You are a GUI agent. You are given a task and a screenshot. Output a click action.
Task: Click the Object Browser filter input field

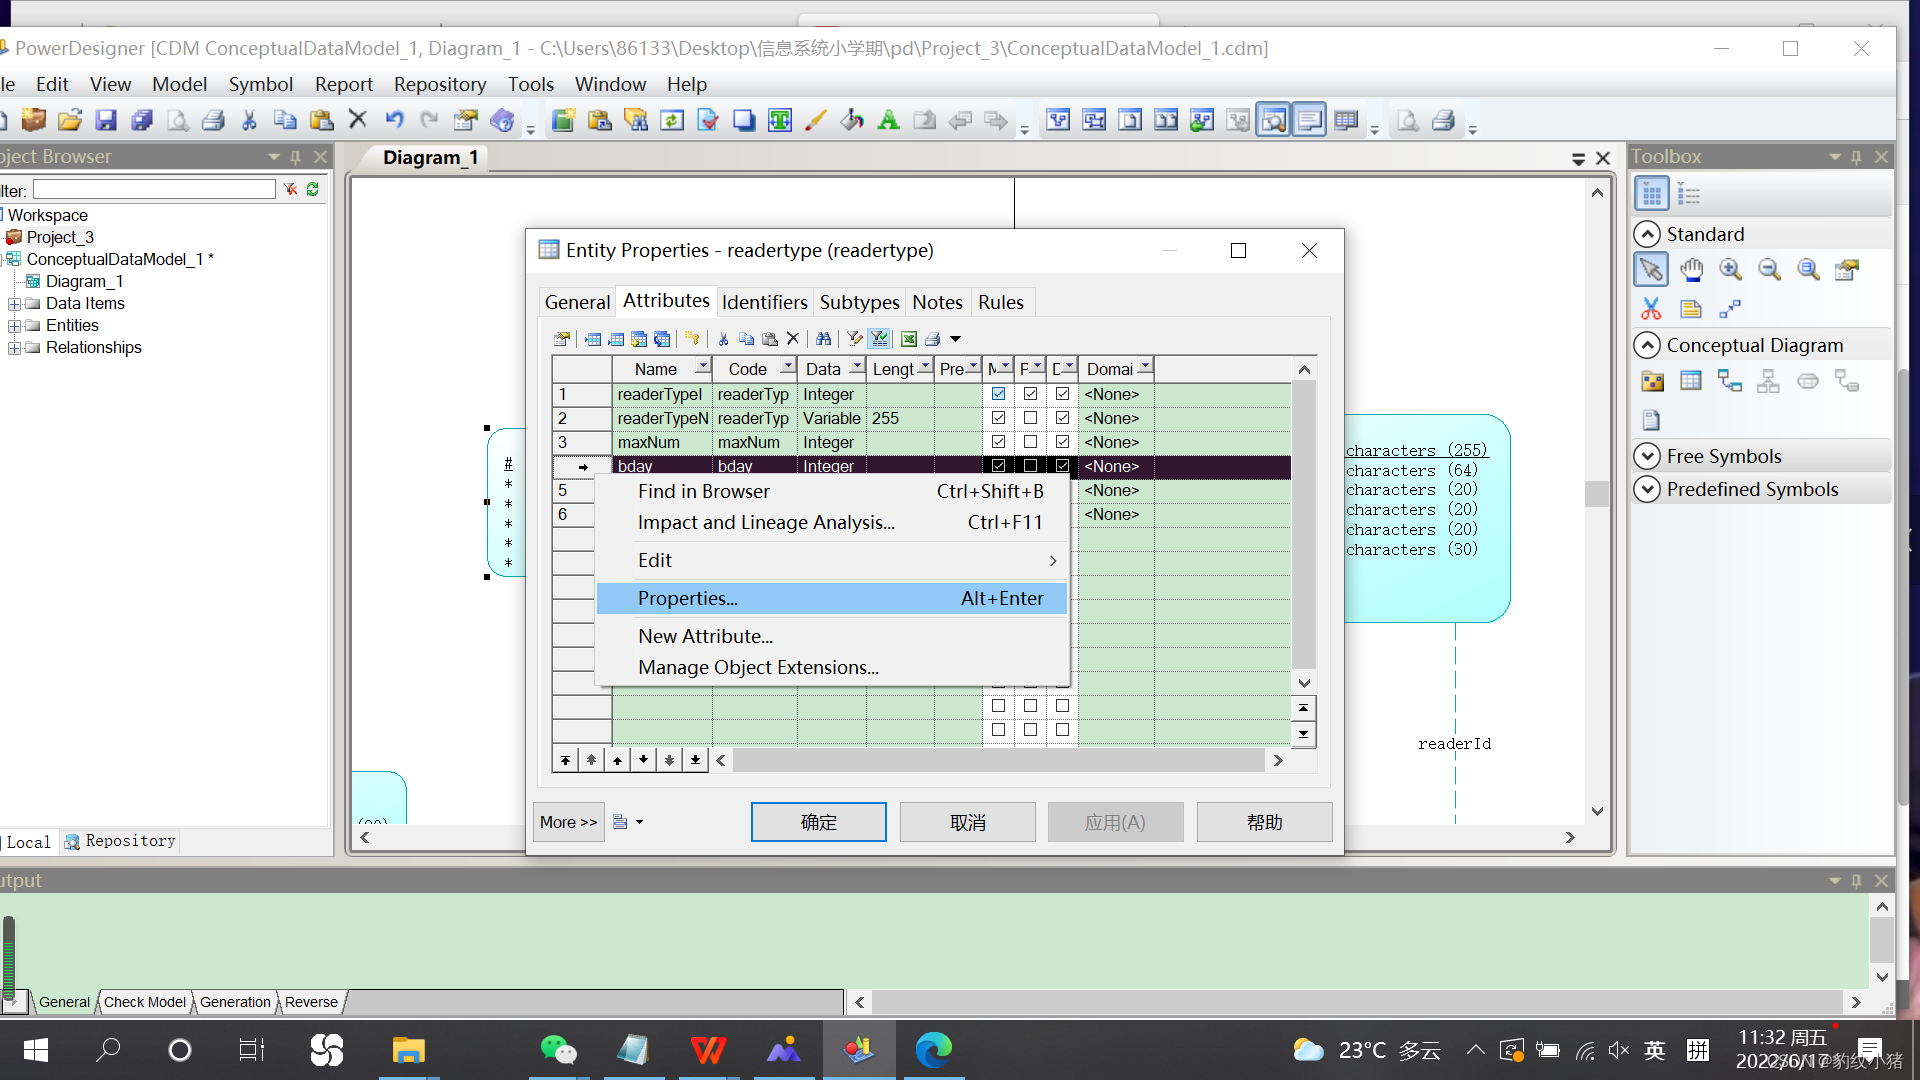coord(154,189)
